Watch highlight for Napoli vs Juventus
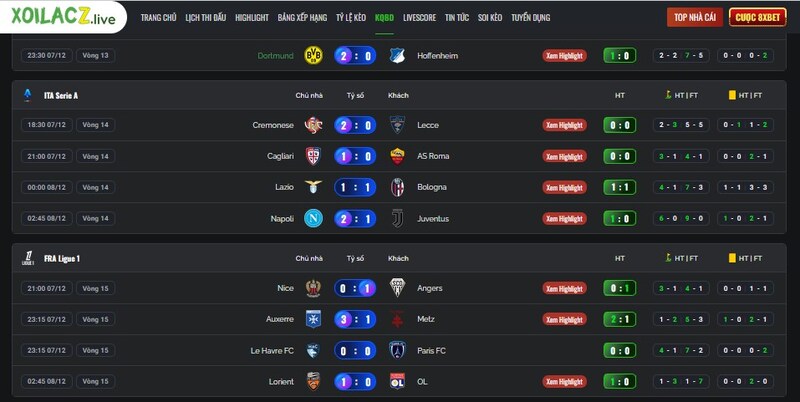 564,219
